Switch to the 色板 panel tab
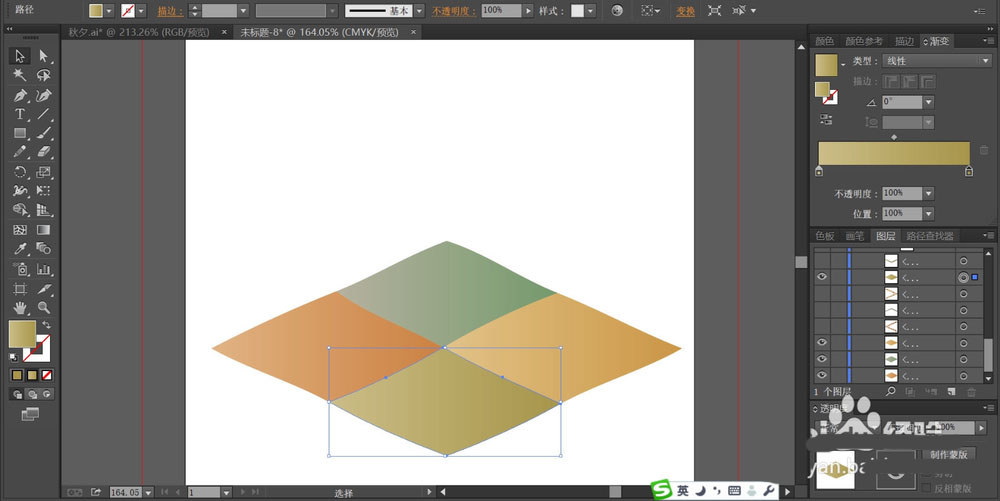 pos(825,236)
